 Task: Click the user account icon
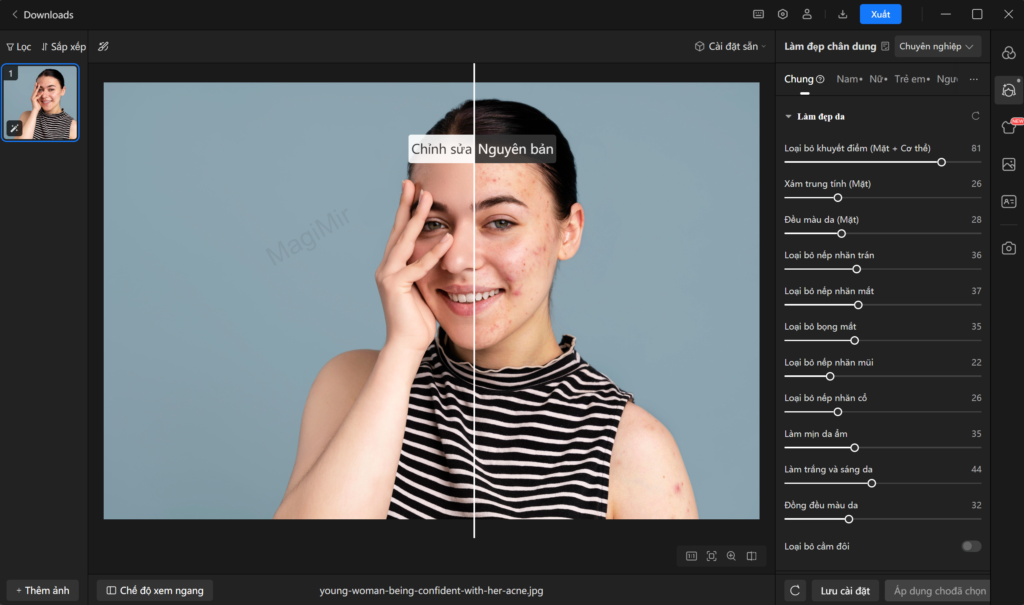(807, 14)
